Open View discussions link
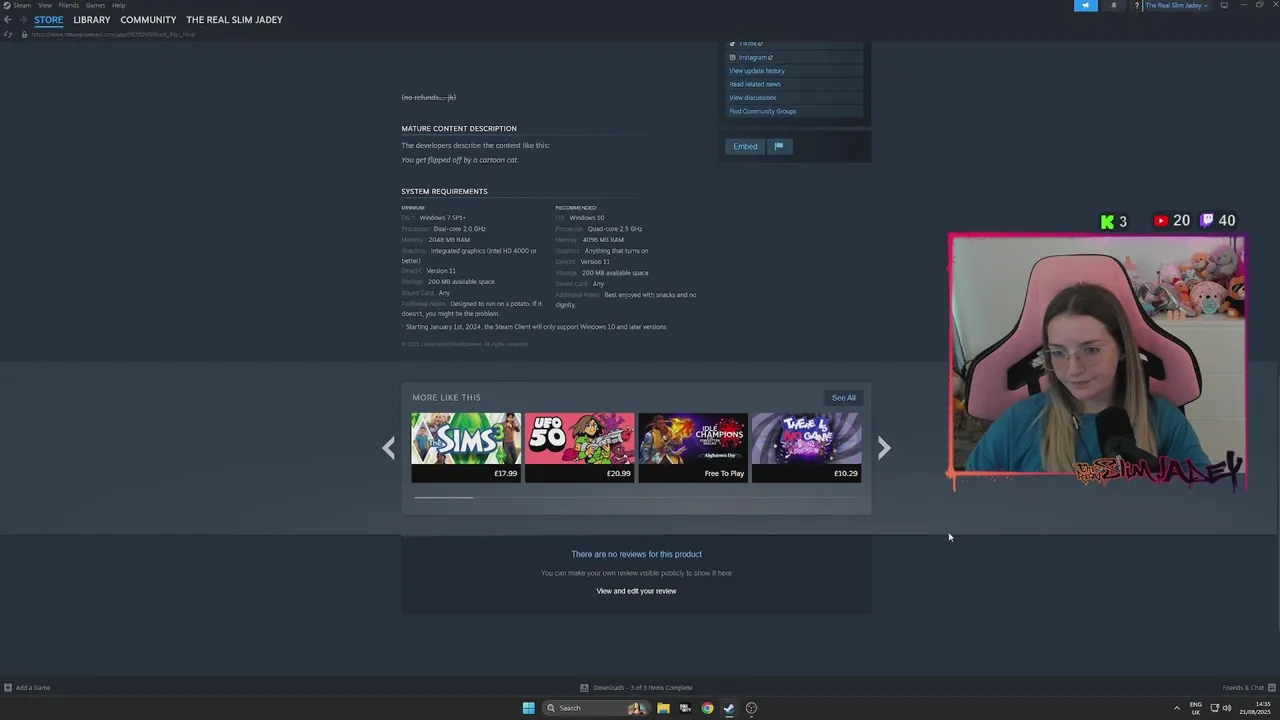The width and height of the screenshot is (1280, 720). 753,98
